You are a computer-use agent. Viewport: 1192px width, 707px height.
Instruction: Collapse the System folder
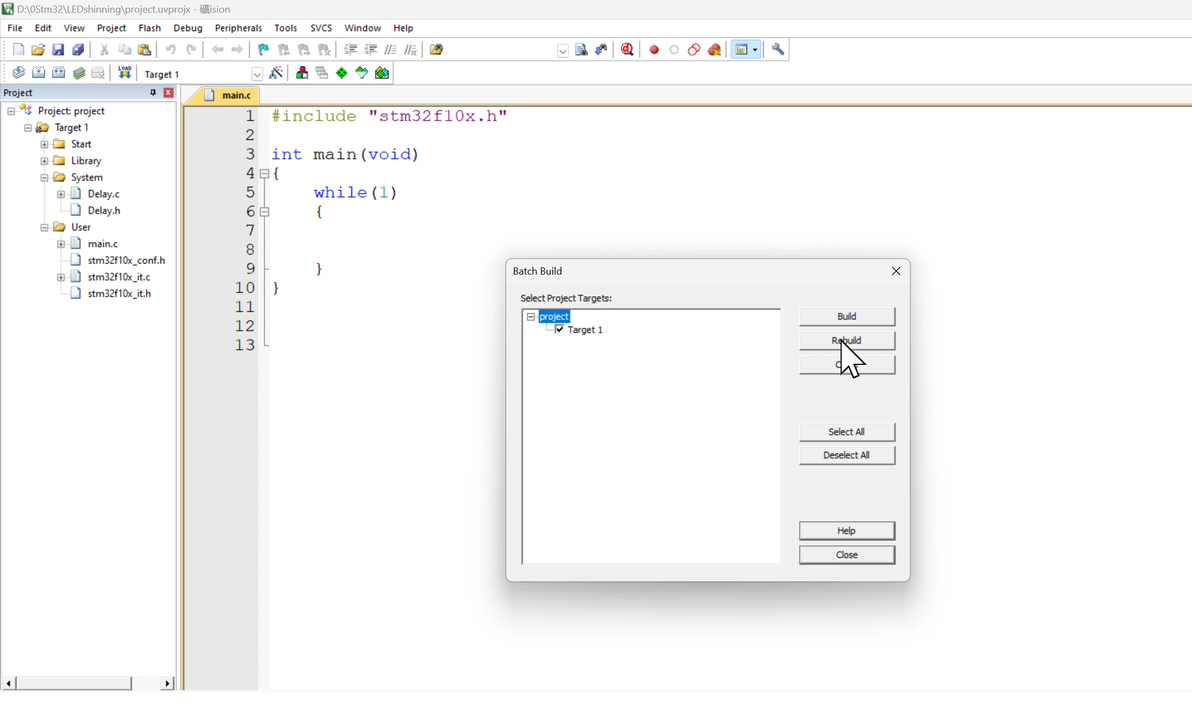pyautogui.click(x=44, y=178)
